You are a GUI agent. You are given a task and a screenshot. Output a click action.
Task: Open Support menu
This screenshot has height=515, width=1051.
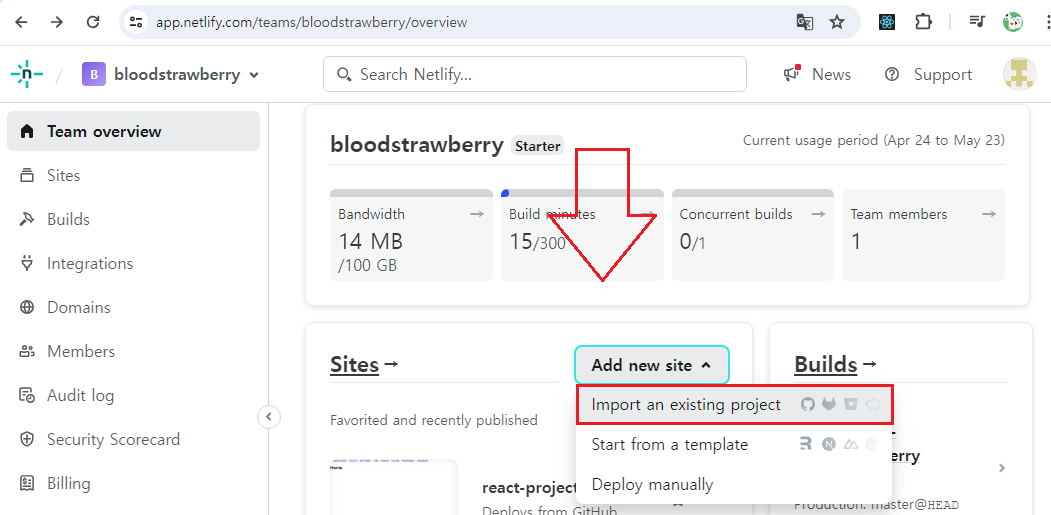pos(928,74)
